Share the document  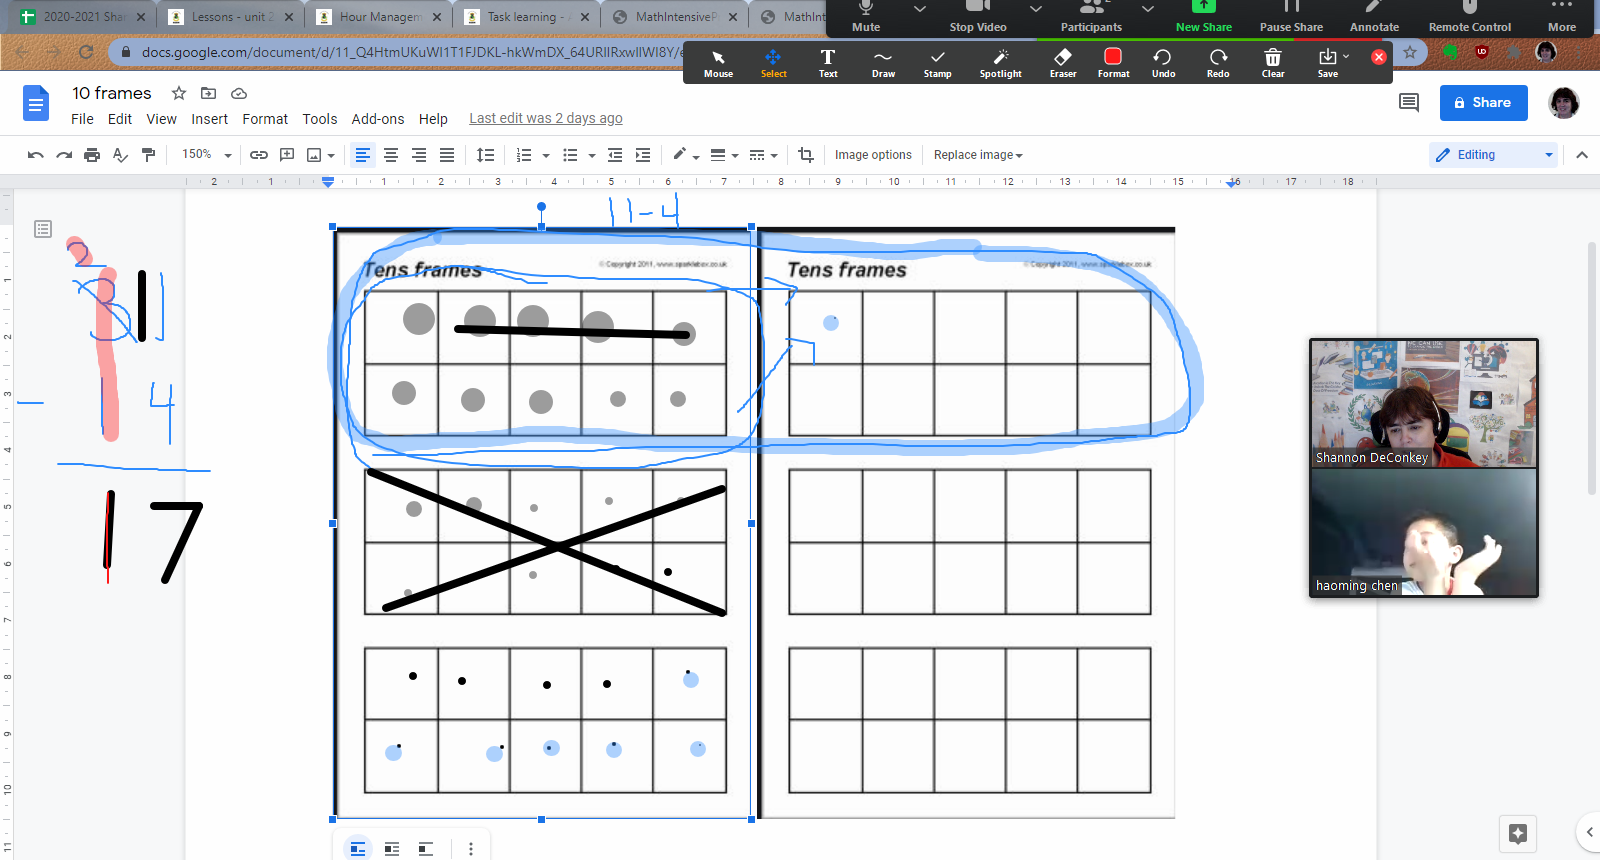click(1483, 102)
